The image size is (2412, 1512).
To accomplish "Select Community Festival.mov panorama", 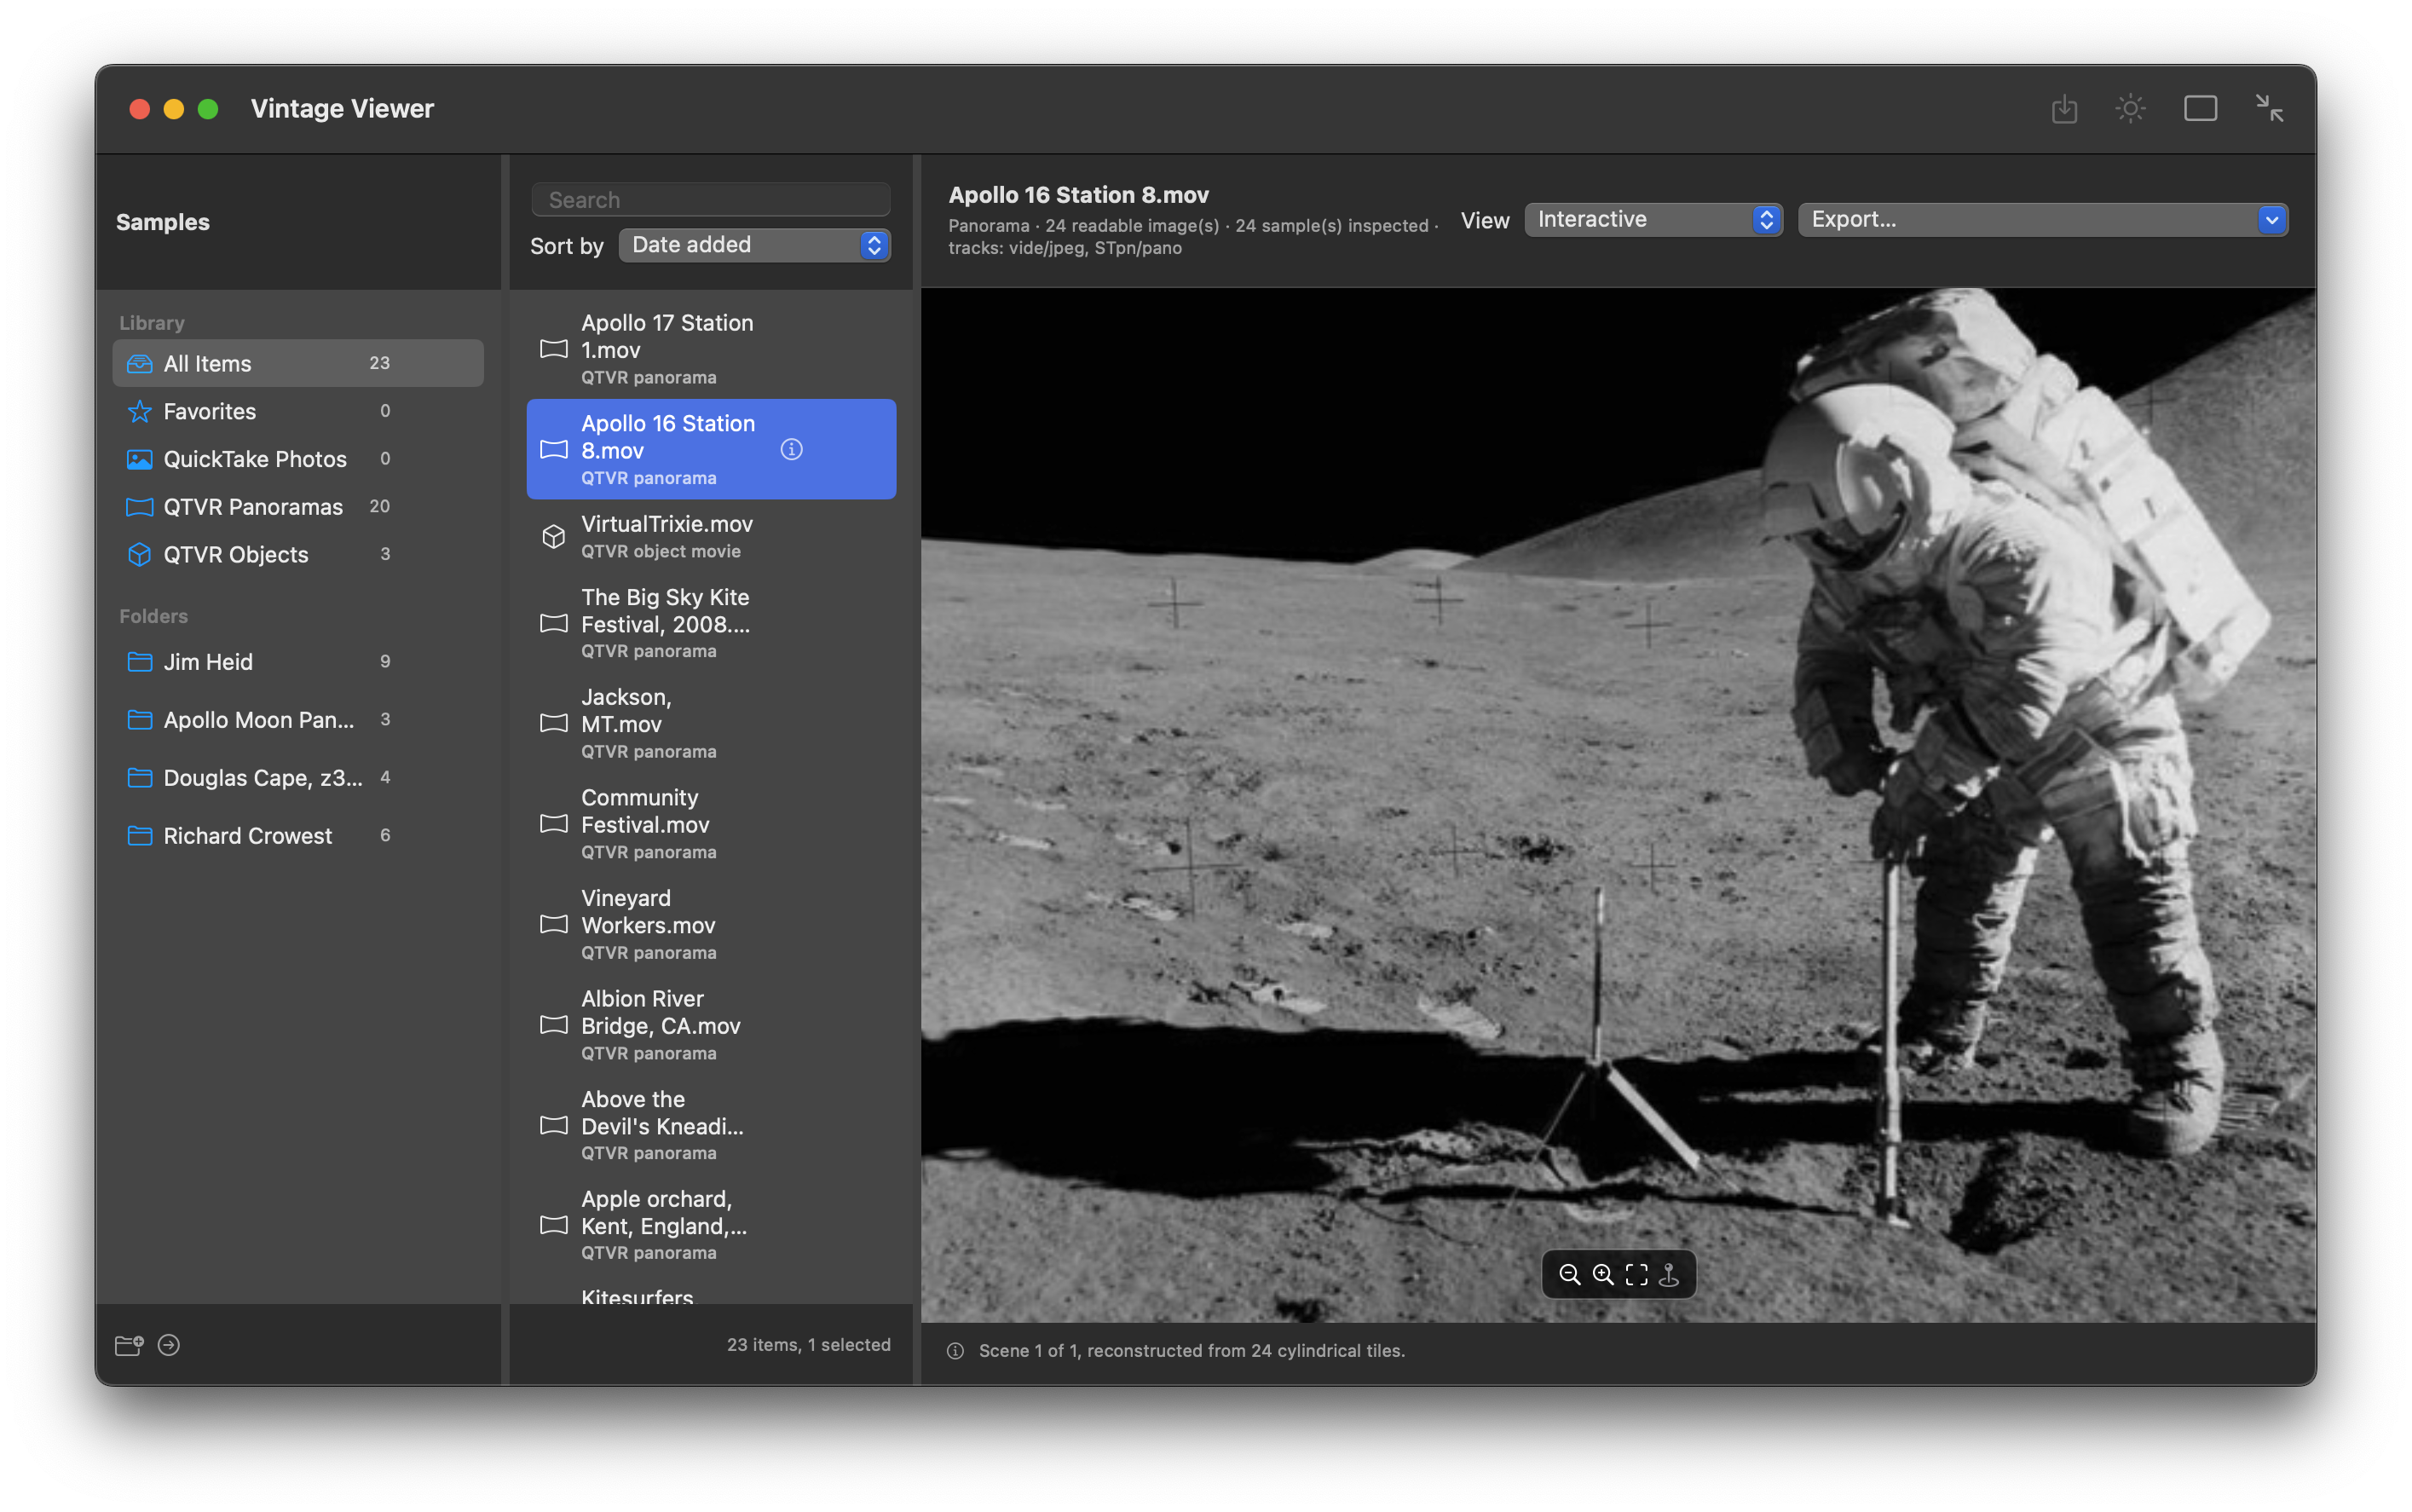I will point(711,824).
